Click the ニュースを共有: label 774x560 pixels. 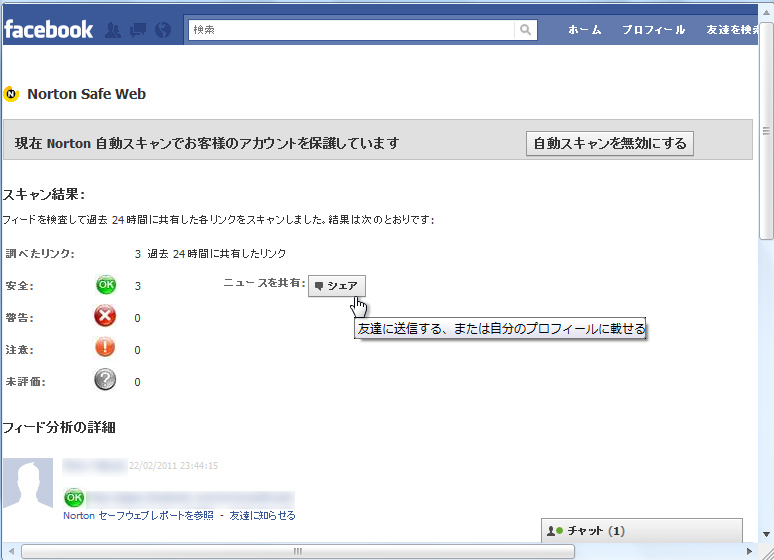[264, 283]
